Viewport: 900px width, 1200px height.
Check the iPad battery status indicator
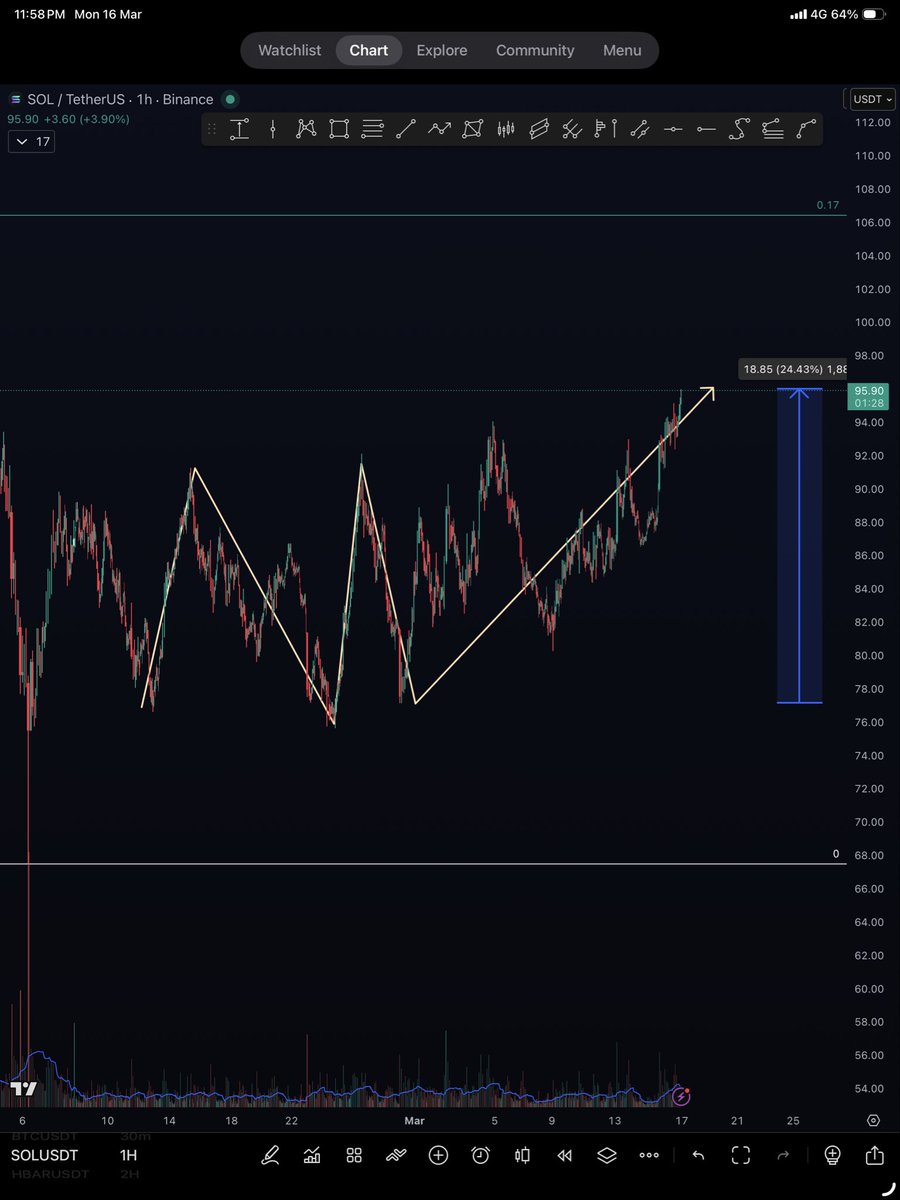click(x=873, y=15)
